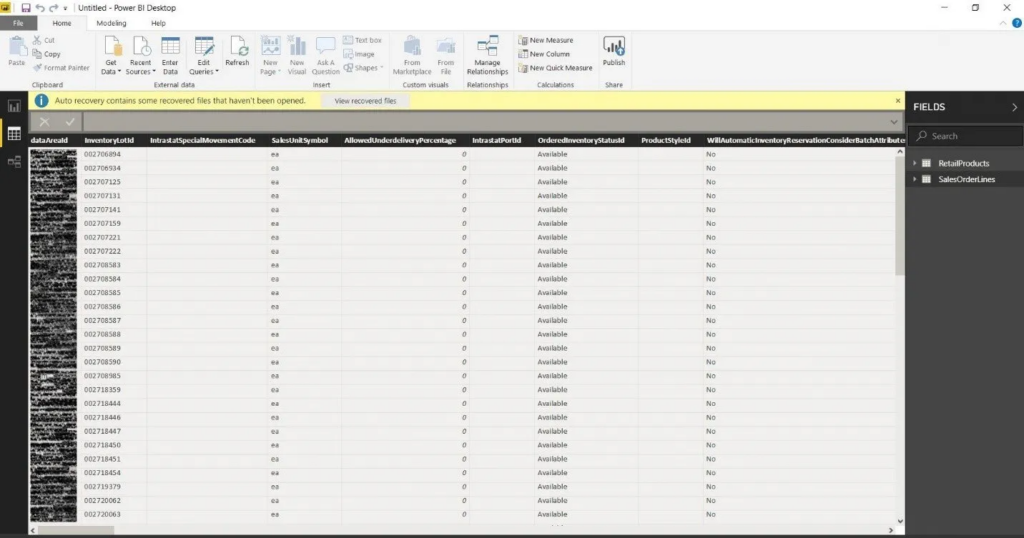Click the Fields Search box
This screenshot has height=538, width=1024.
coord(966,136)
